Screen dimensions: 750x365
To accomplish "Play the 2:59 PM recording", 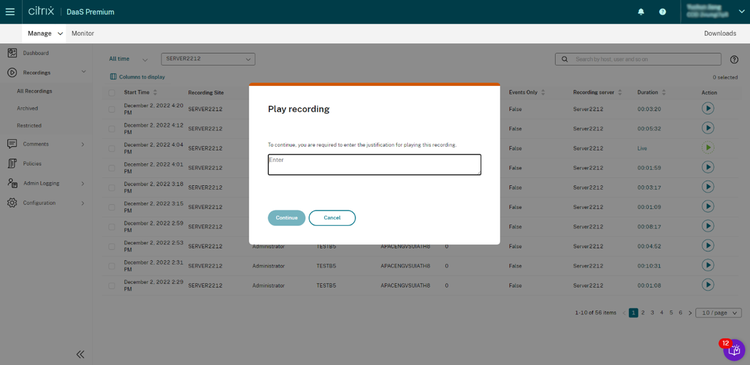I will [708, 226].
